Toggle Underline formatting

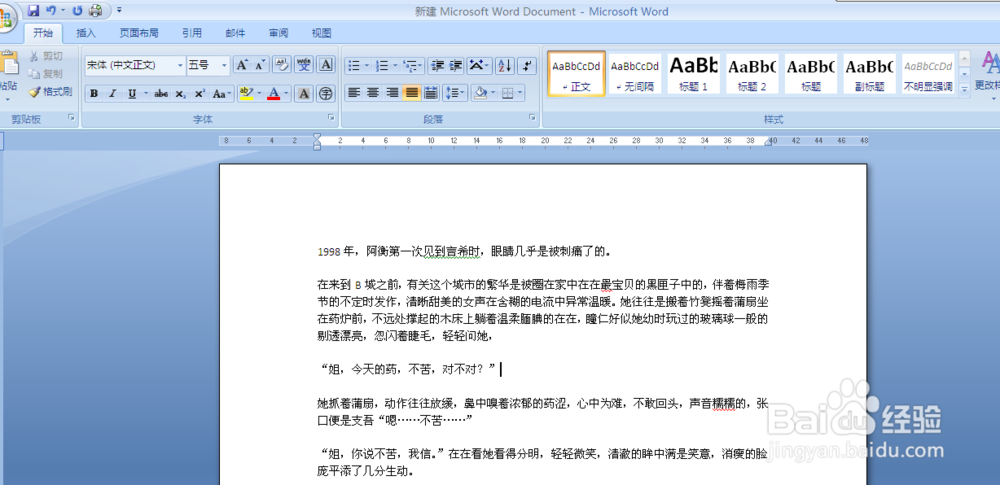[x=131, y=94]
